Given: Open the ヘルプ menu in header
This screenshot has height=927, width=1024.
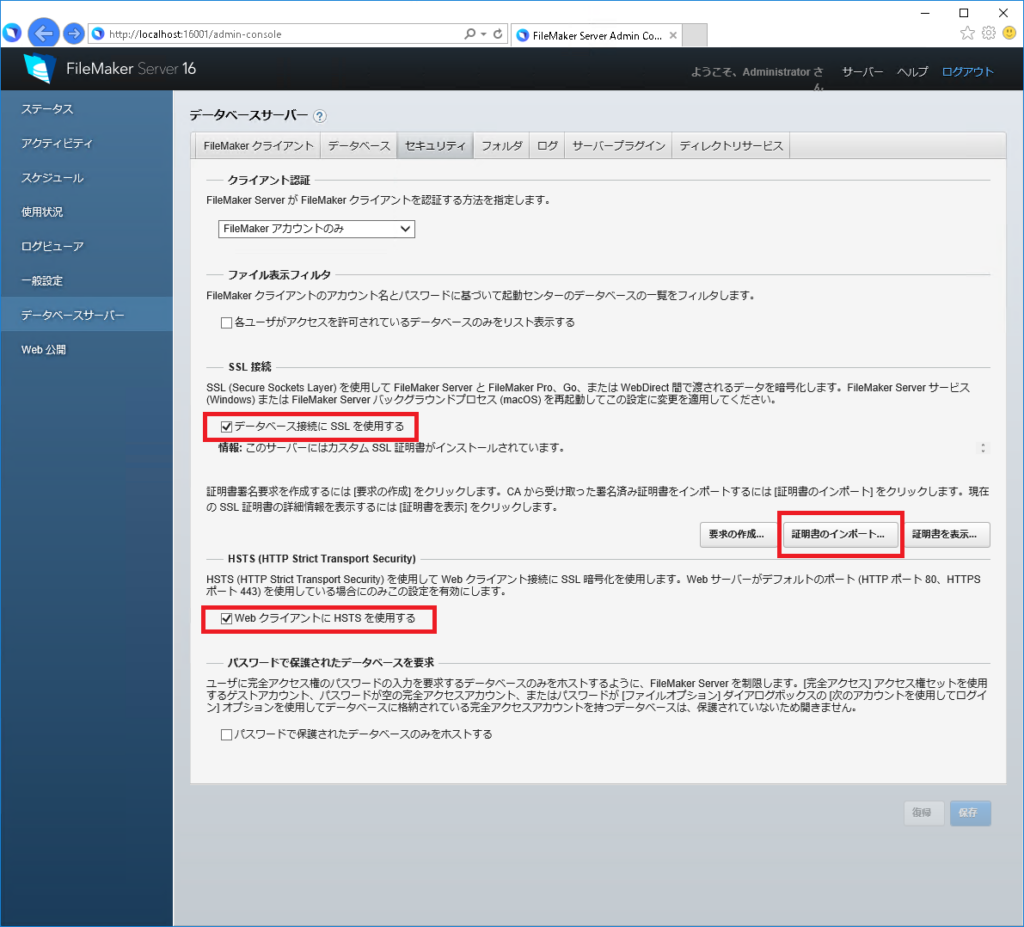Looking at the screenshot, I should [x=912, y=72].
